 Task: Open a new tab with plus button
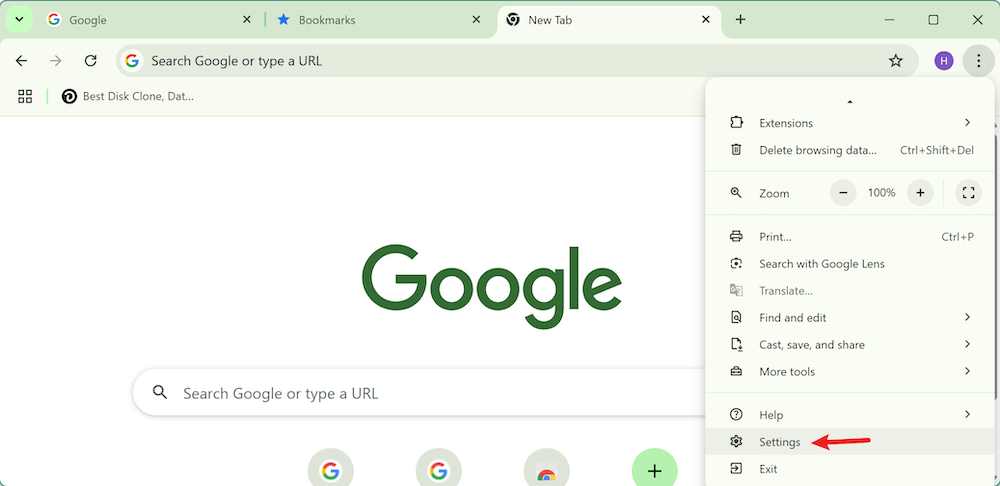click(740, 20)
